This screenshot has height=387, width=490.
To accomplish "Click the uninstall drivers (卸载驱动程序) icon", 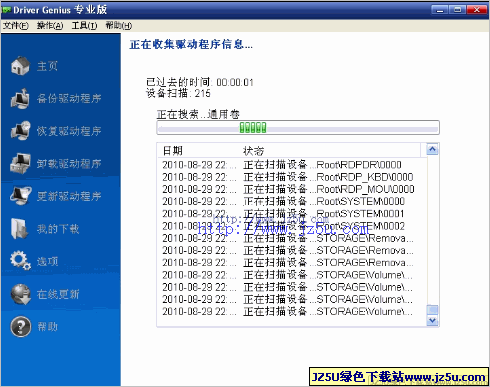I will [x=20, y=163].
